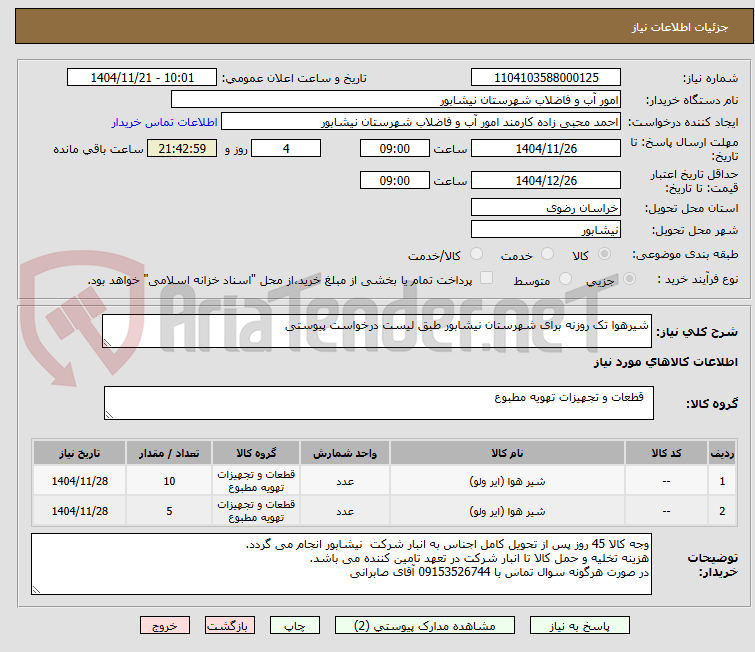Click the phone number 09153526744 in notes
The width and height of the screenshot is (755, 652).
click(454, 572)
